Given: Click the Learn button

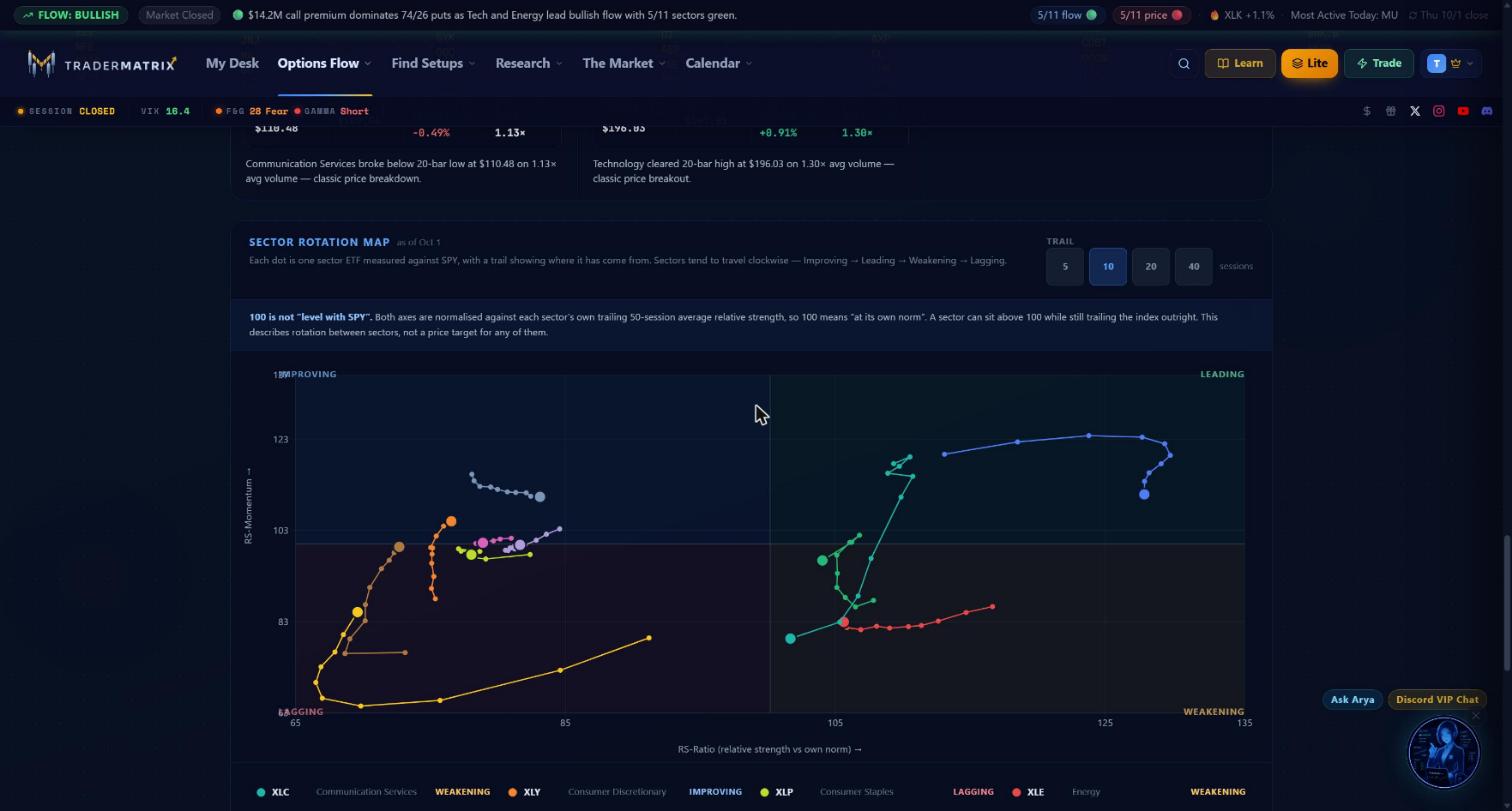Looking at the screenshot, I should (1240, 63).
